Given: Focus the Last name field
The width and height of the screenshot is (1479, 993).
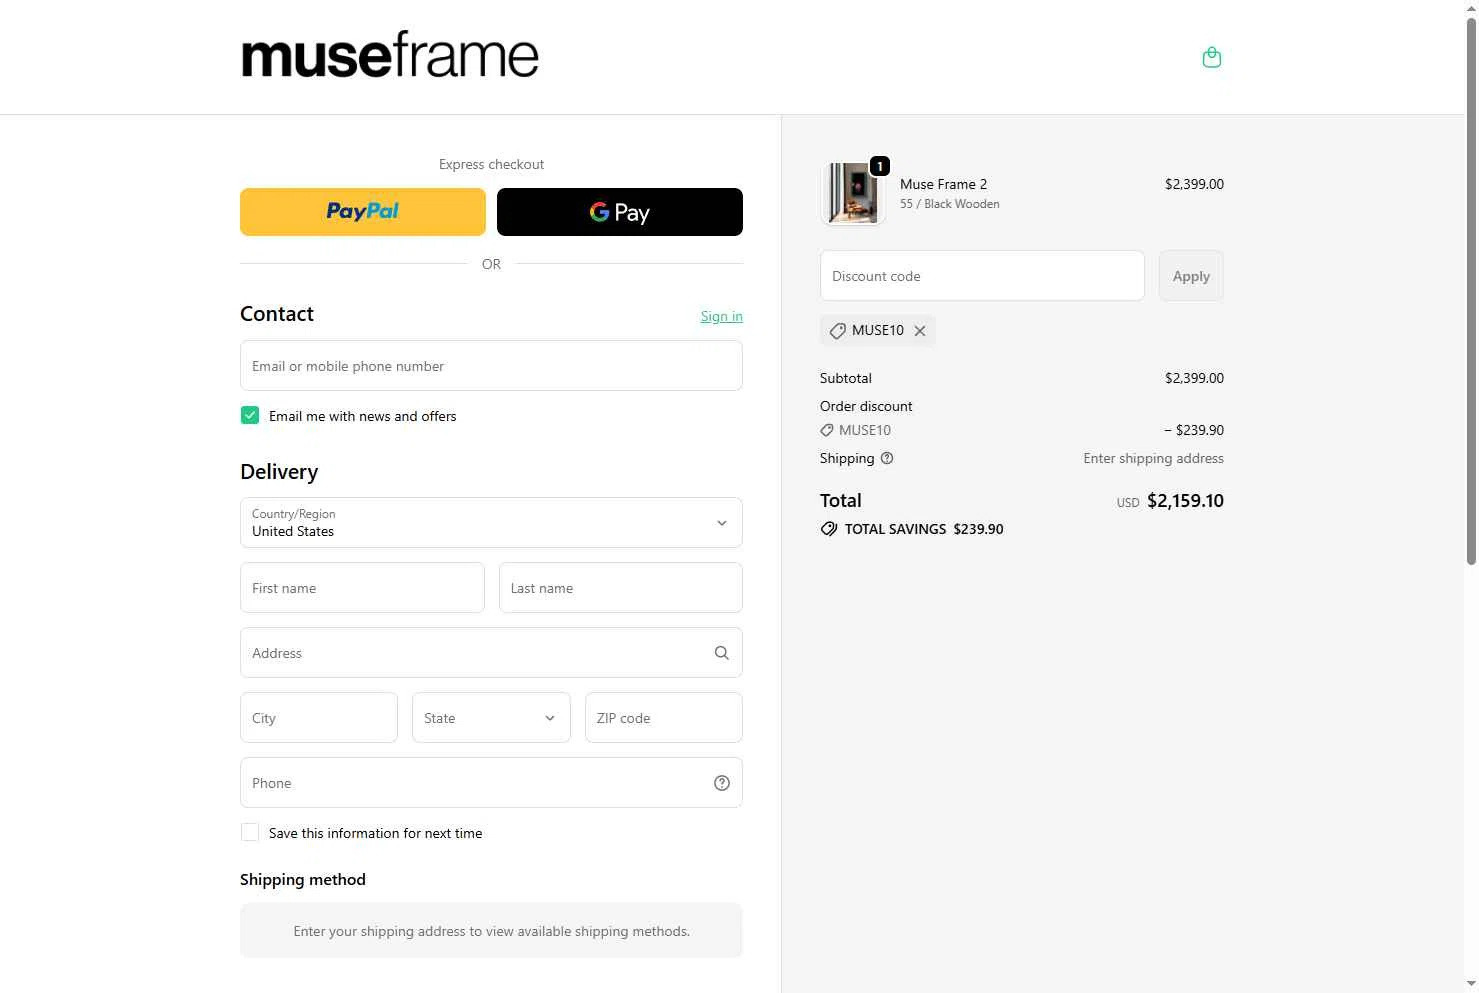Looking at the screenshot, I should click(621, 588).
